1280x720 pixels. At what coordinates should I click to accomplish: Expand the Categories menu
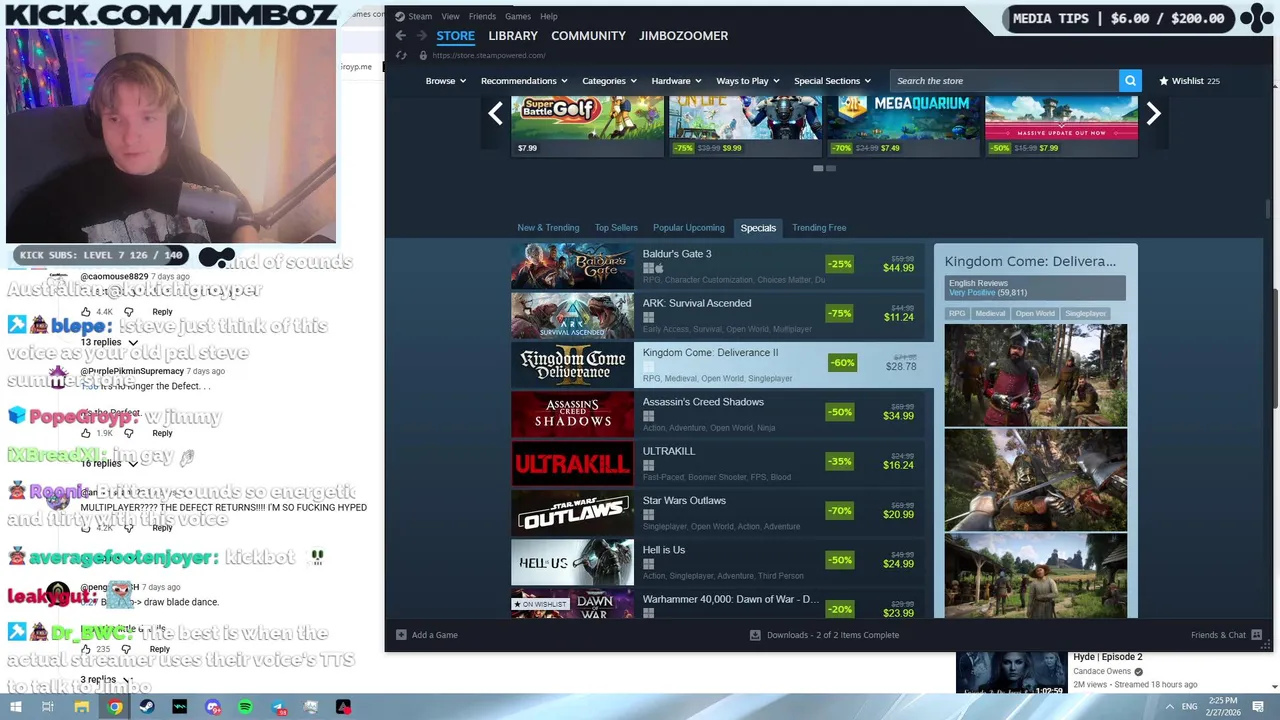click(610, 81)
